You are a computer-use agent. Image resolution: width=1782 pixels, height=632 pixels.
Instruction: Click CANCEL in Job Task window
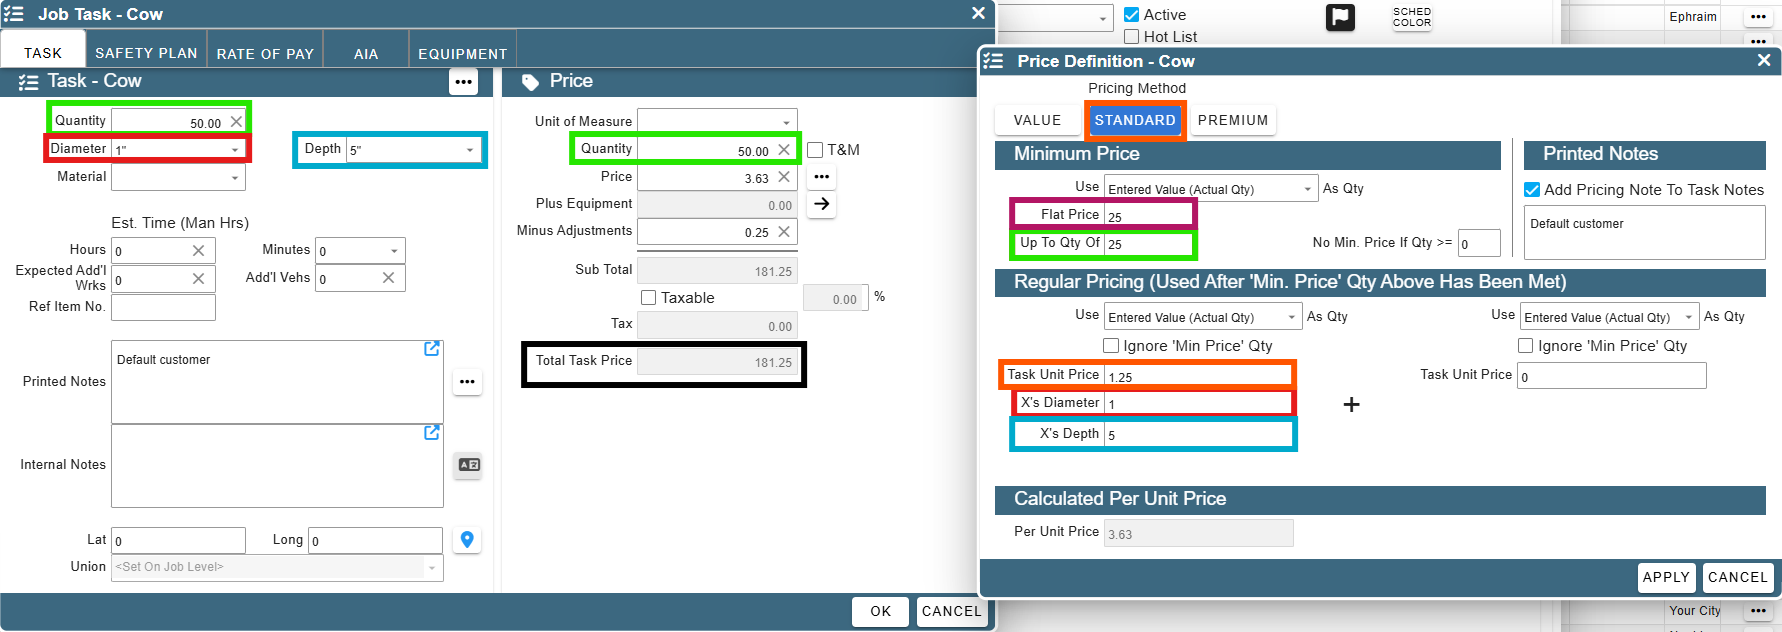(x=951, y=611)
